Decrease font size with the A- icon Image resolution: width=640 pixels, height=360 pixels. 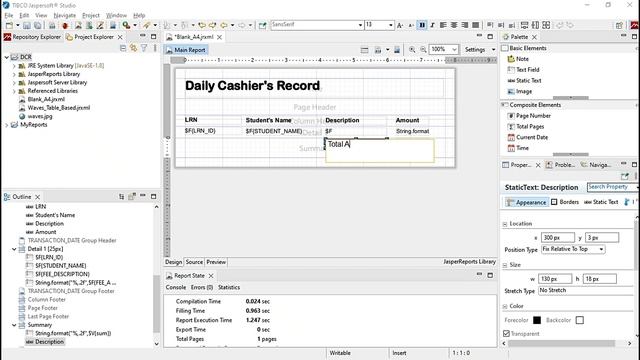click(411, 25)
